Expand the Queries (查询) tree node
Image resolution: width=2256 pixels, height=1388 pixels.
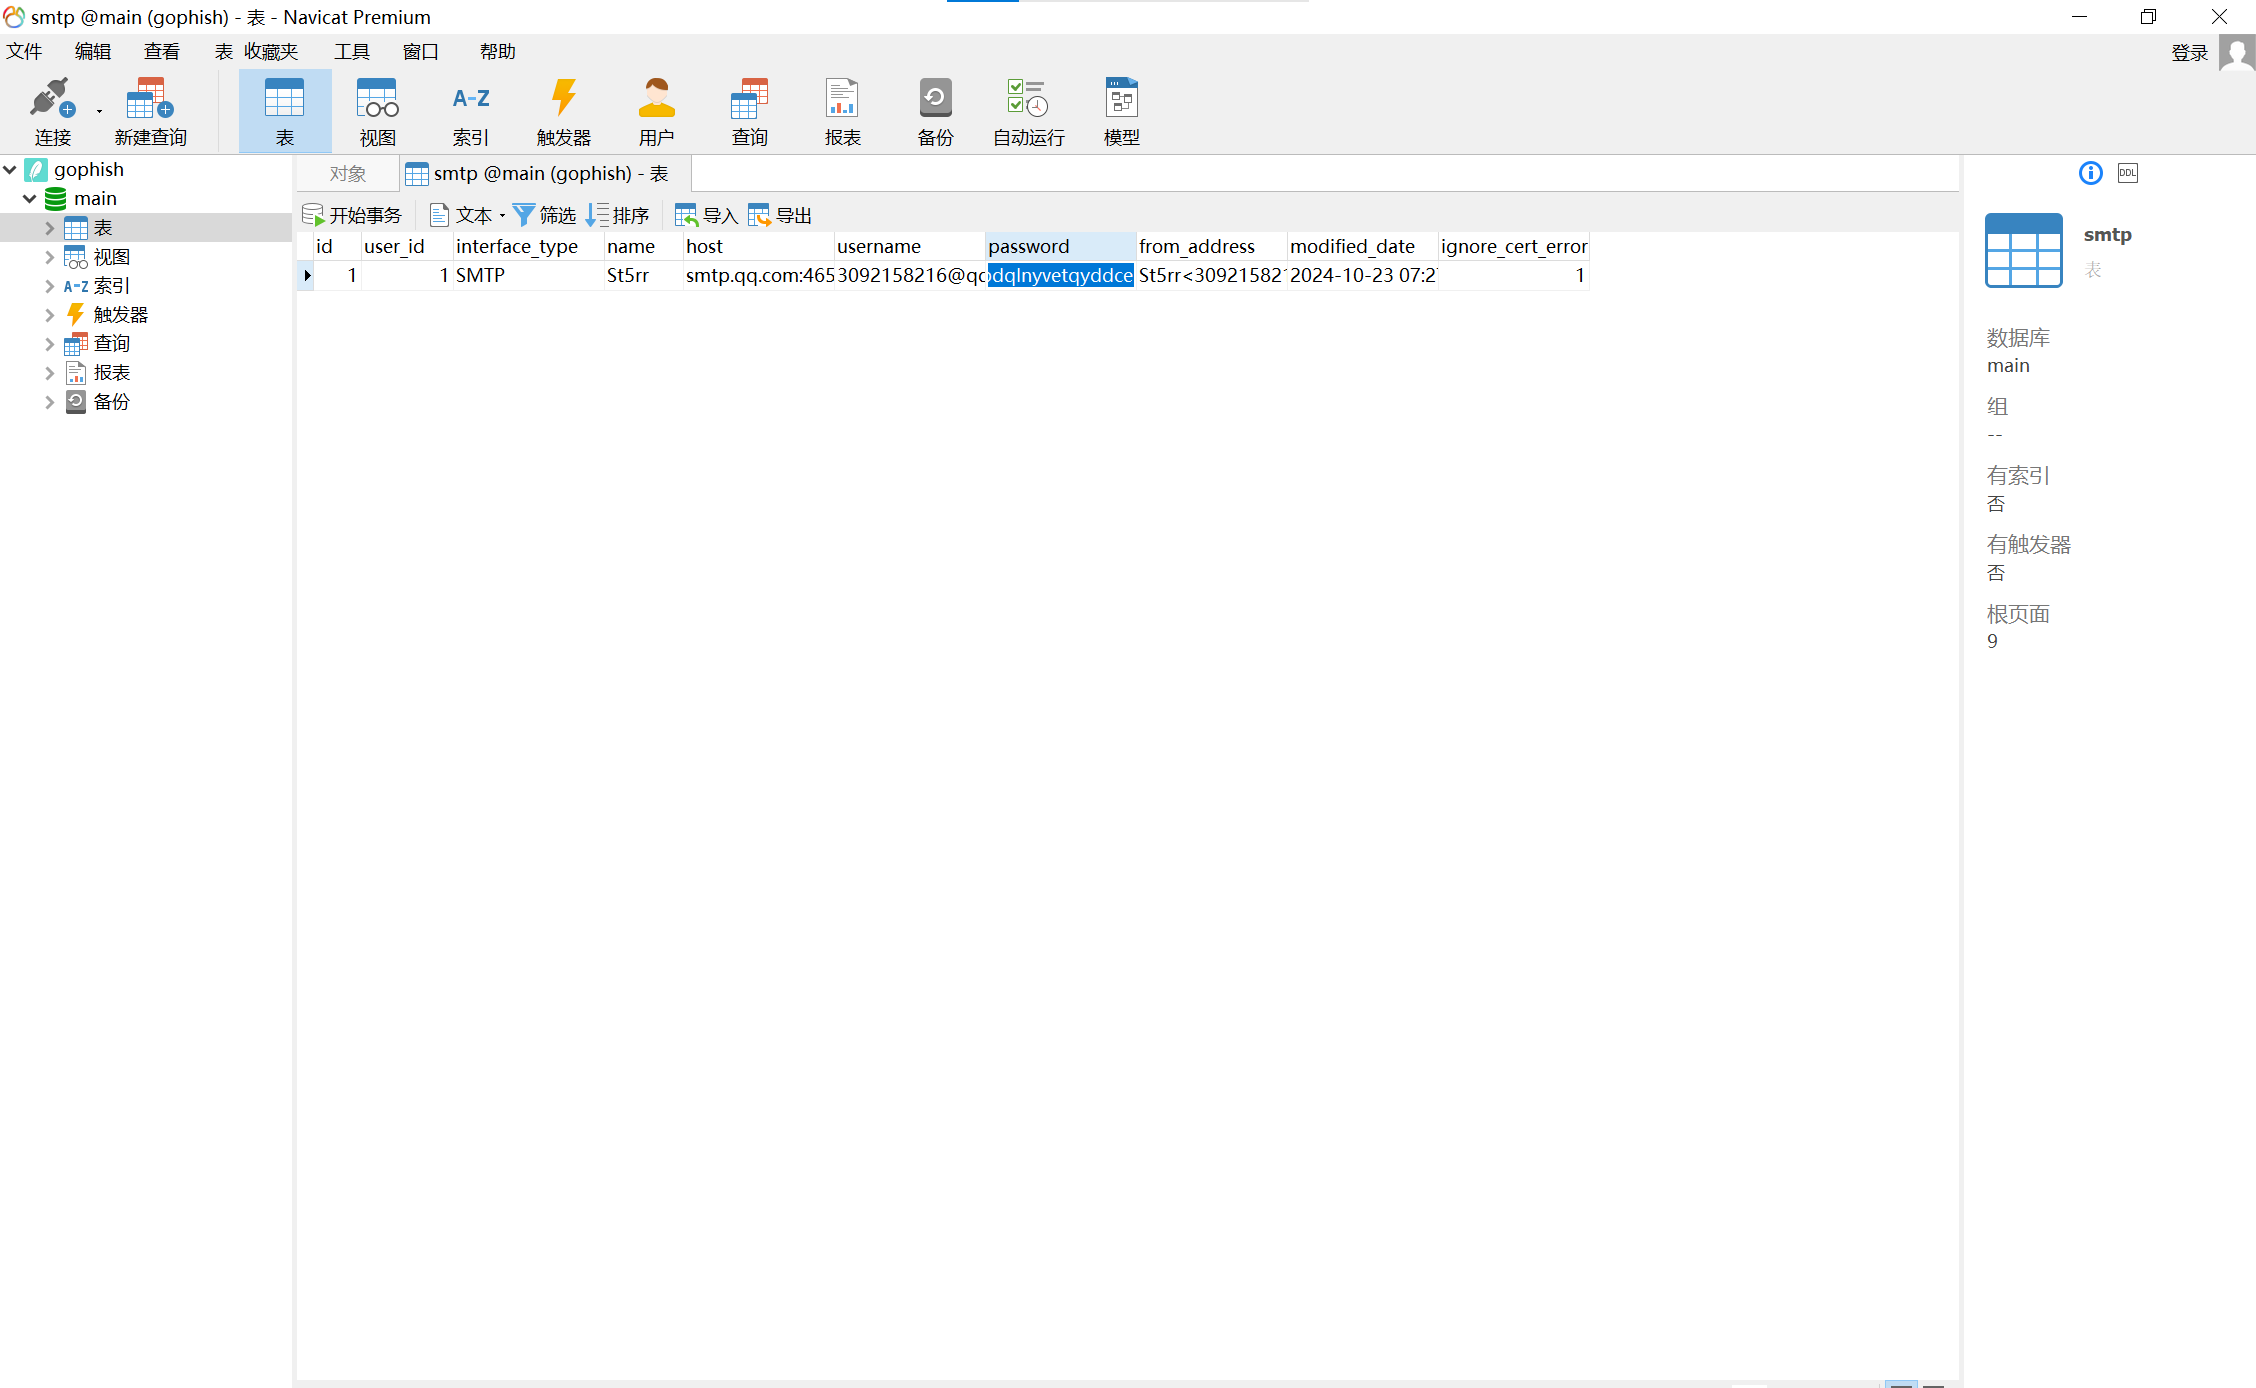click(x=49, y=344)
